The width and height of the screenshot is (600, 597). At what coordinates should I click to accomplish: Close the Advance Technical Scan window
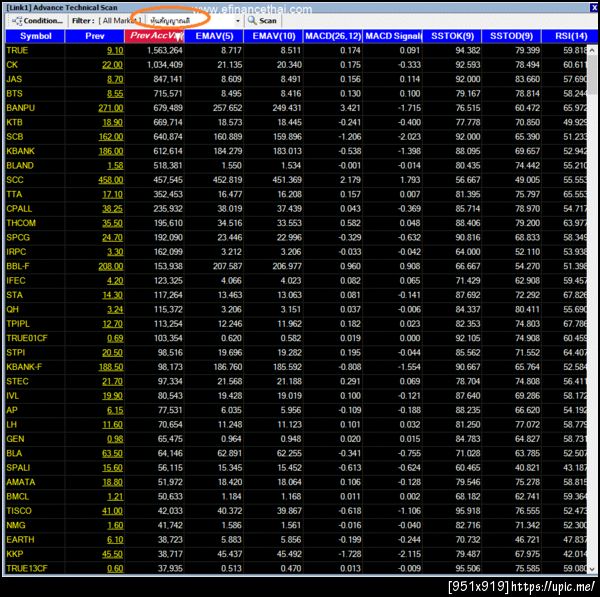click(594, 7)
